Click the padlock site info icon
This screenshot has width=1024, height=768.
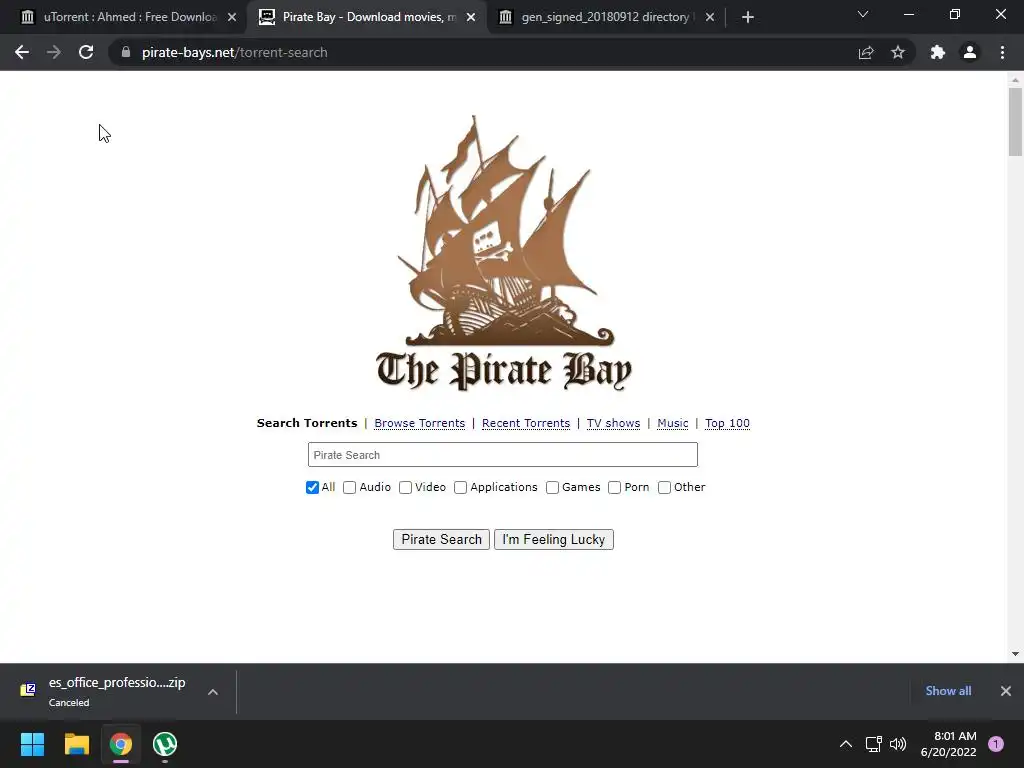click(x=126, y=52)
